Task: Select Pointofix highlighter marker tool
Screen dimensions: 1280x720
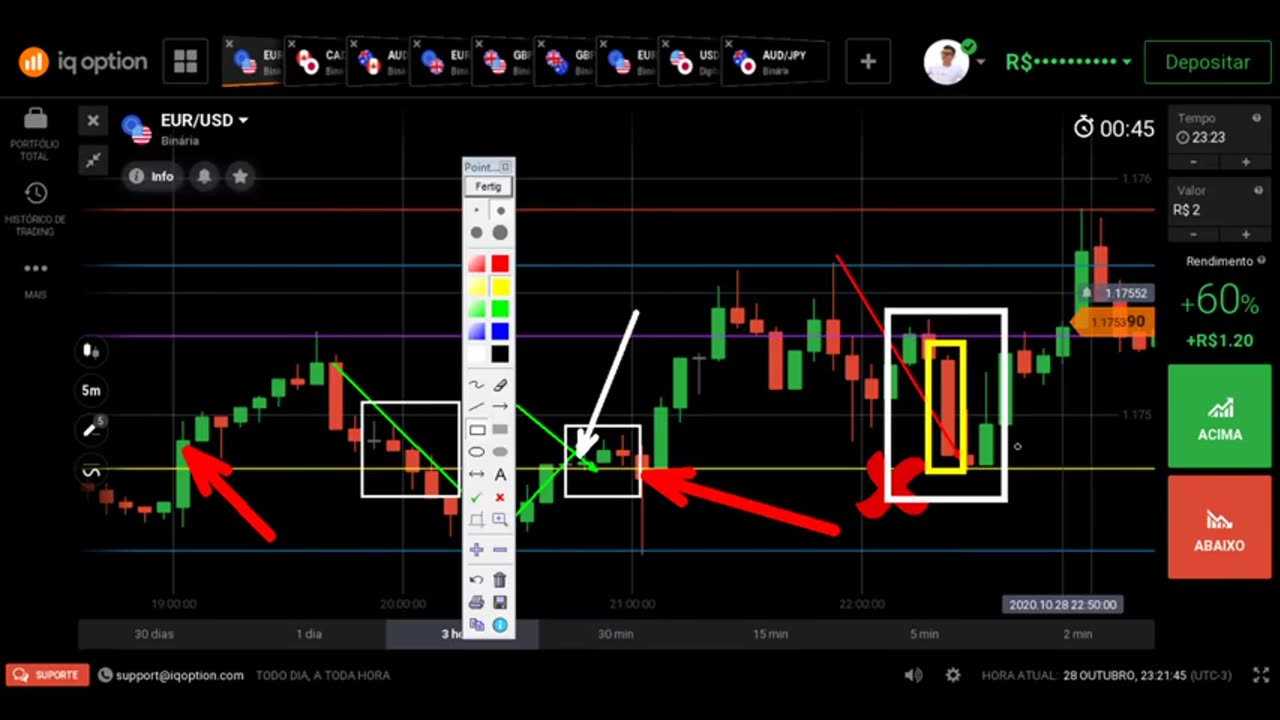Action: (x=500, y=384)
